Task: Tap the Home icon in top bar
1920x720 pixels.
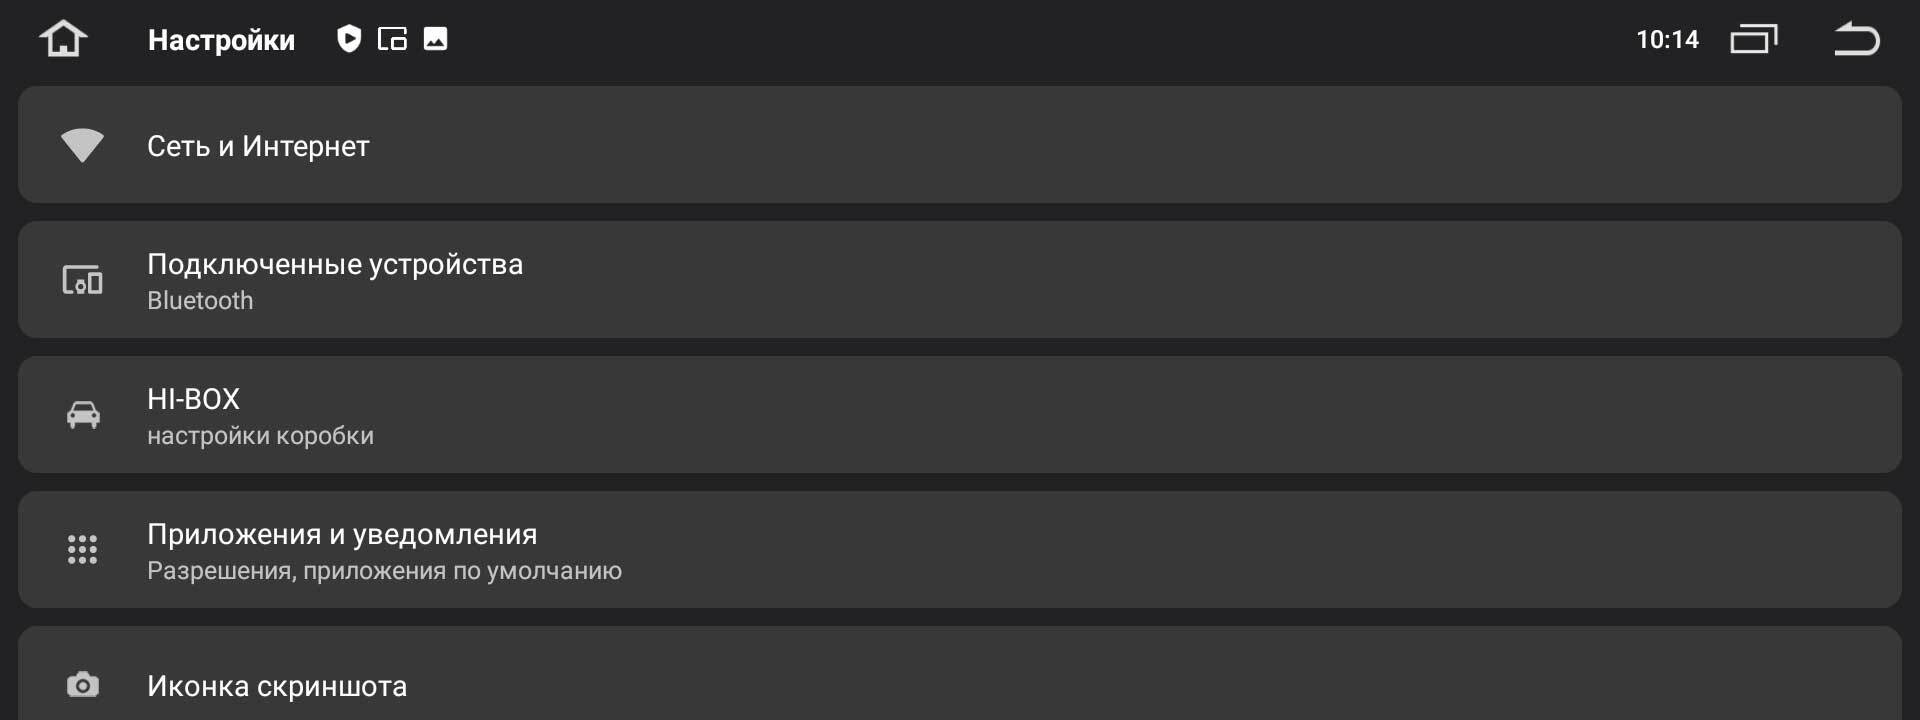Action: click(63, 40)
